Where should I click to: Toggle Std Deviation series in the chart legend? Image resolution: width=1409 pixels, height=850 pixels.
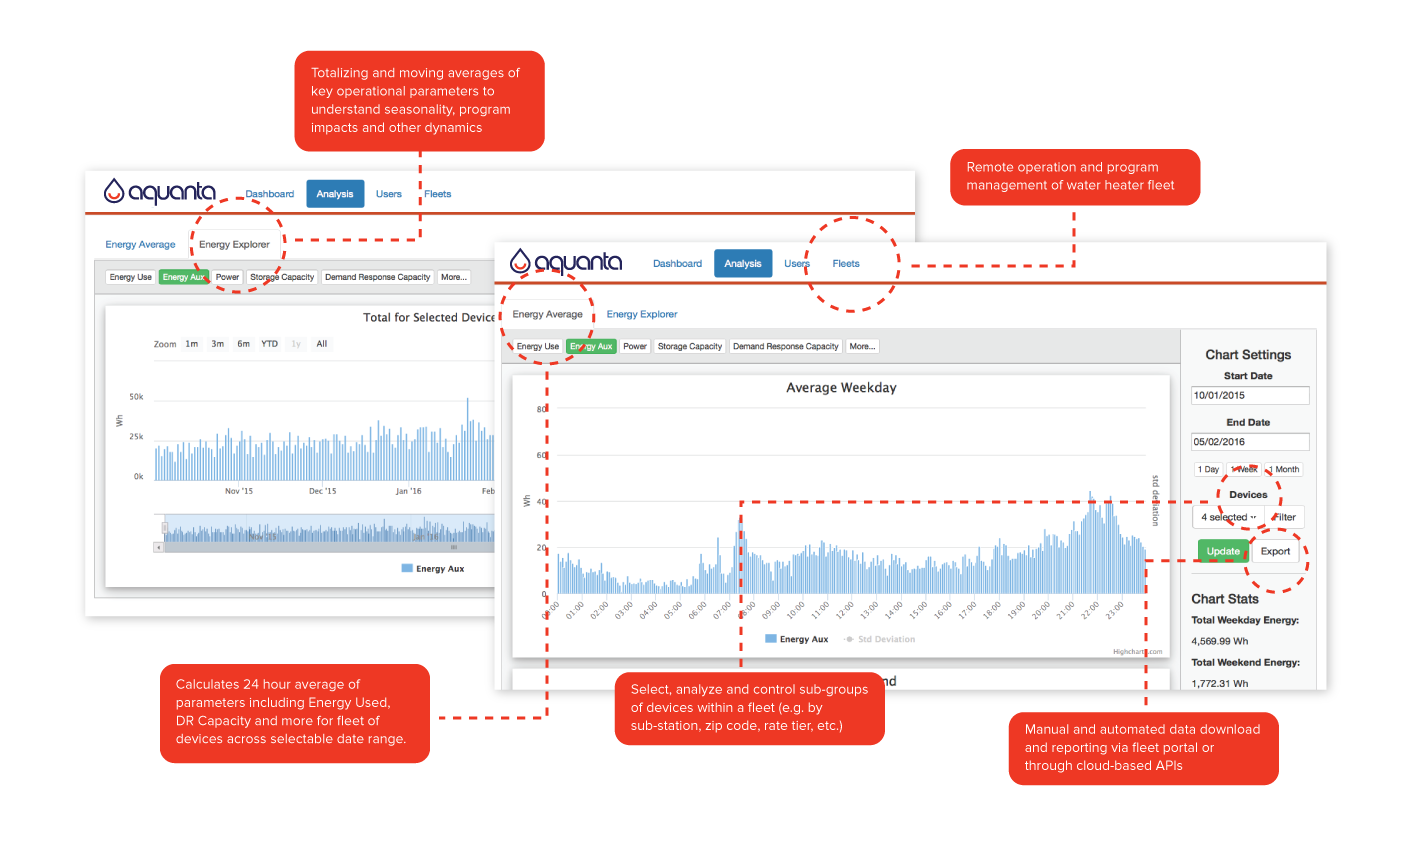click(x=880, y=639)
